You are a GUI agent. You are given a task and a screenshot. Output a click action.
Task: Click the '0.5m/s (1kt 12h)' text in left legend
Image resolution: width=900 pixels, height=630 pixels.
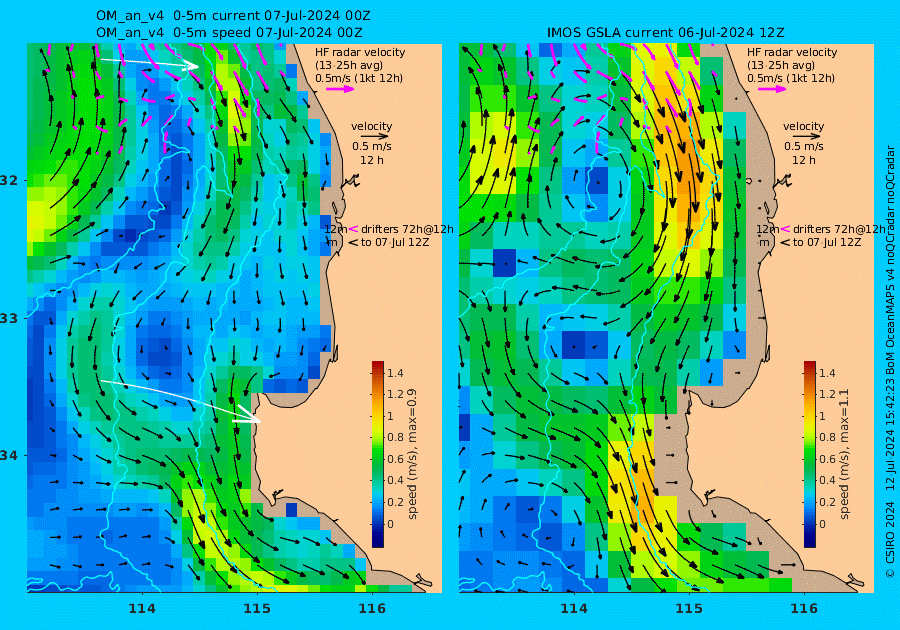359,78
